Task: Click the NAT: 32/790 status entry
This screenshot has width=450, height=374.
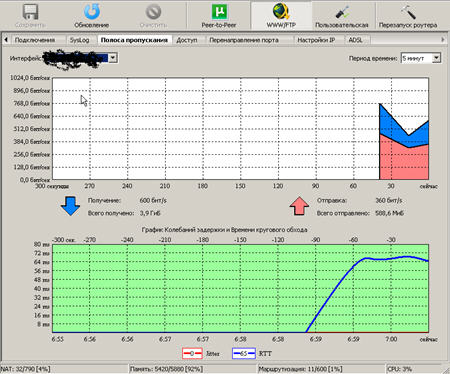Action: [x=25, y=369]
